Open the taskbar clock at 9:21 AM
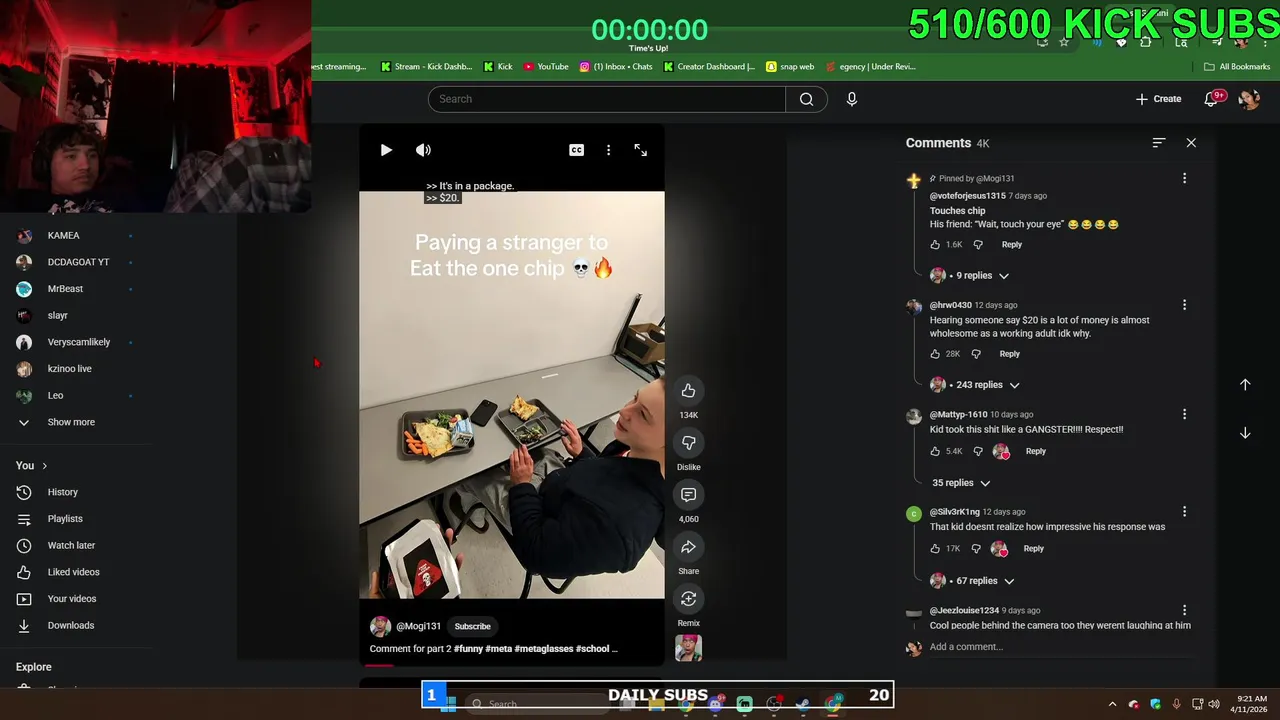This screenshot has height=720, width=1280. click(x=1251, y=704)
